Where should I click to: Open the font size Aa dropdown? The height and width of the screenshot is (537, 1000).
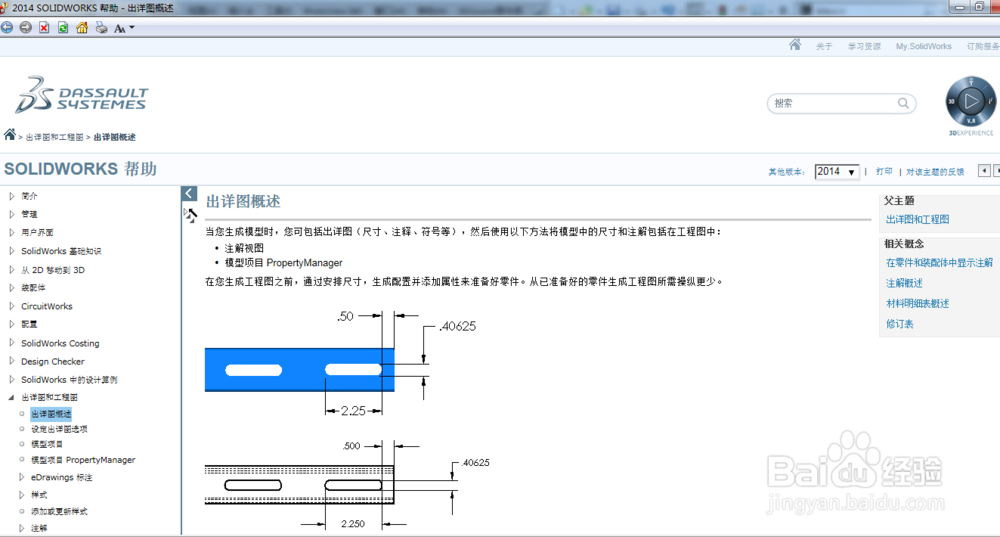[x=124, y=28]
